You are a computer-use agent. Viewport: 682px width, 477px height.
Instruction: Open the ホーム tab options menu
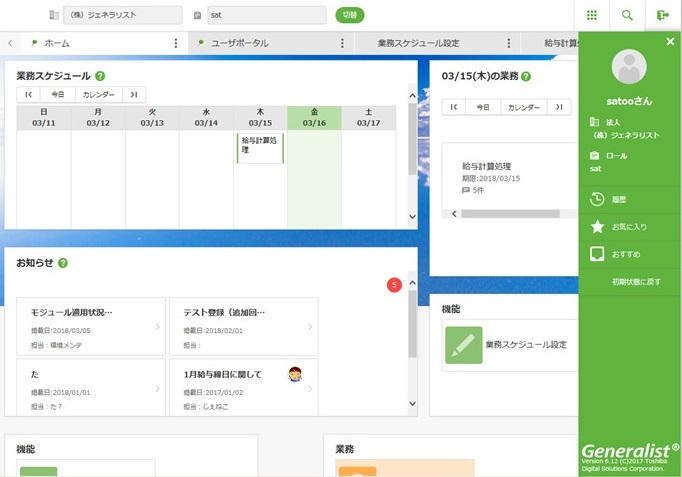176,44
